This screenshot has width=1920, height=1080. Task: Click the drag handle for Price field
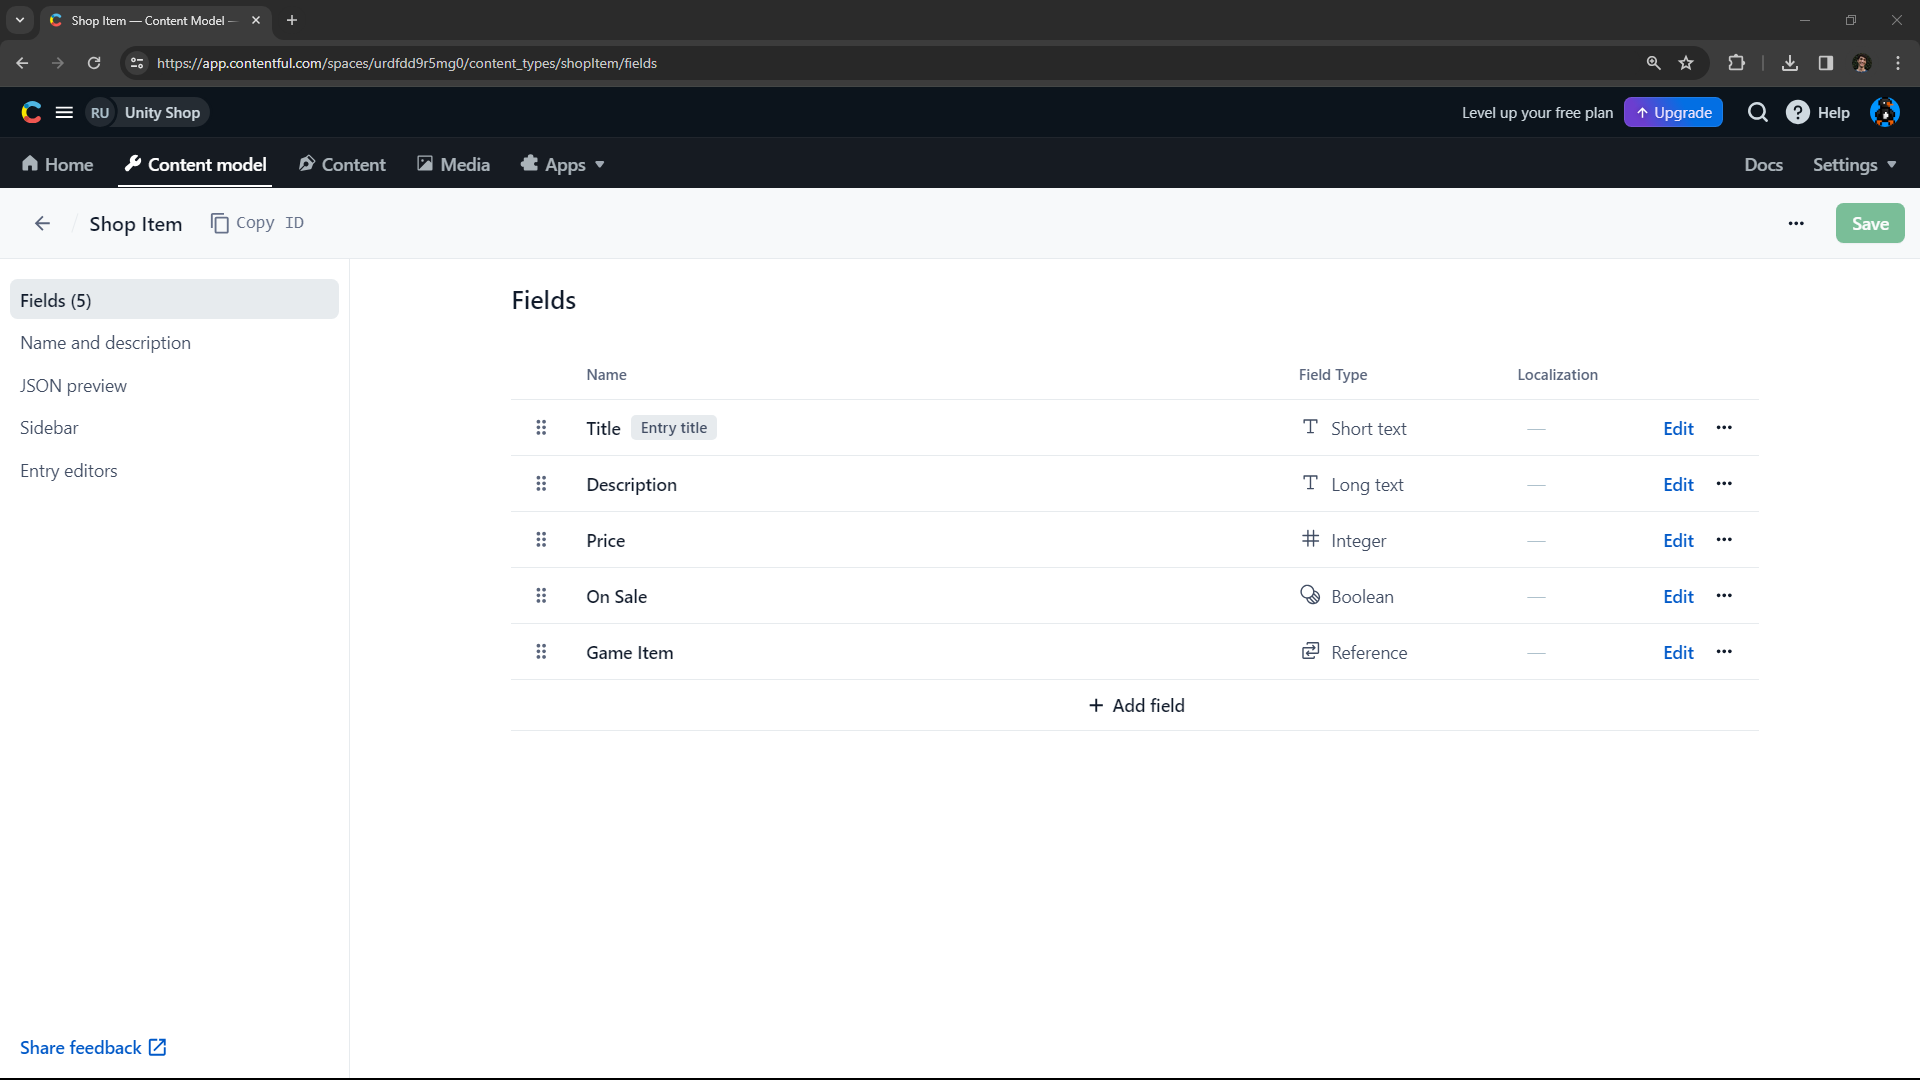pyautogui.click(x=541, y=540)
